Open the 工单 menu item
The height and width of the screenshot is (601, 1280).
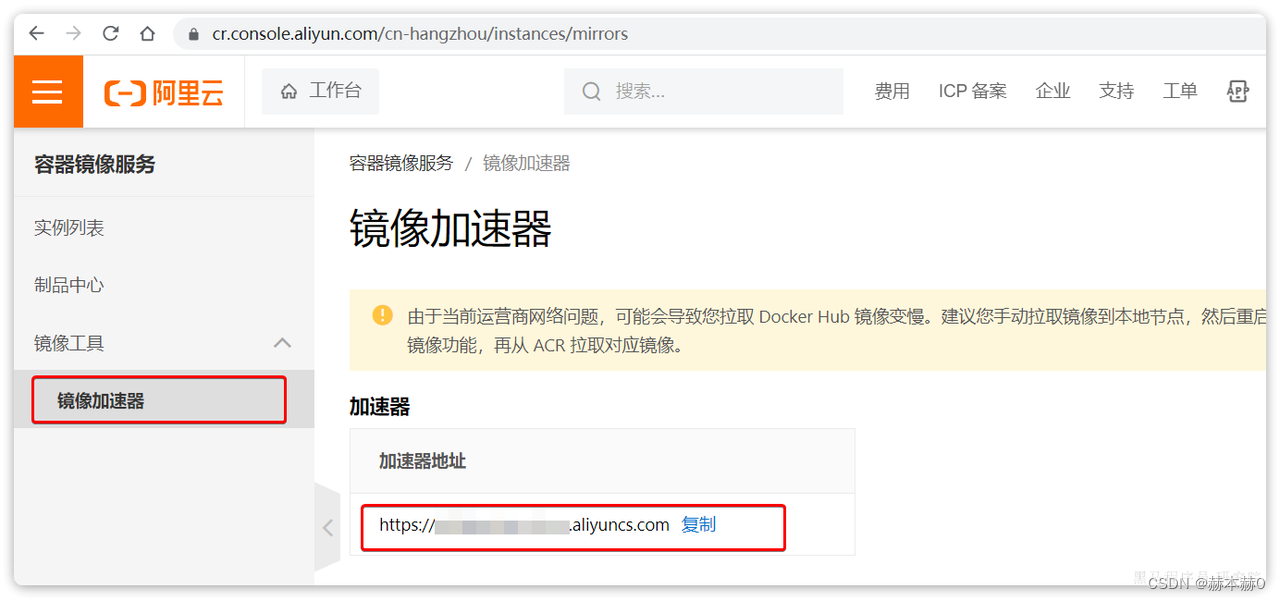tap(1180, 91)
